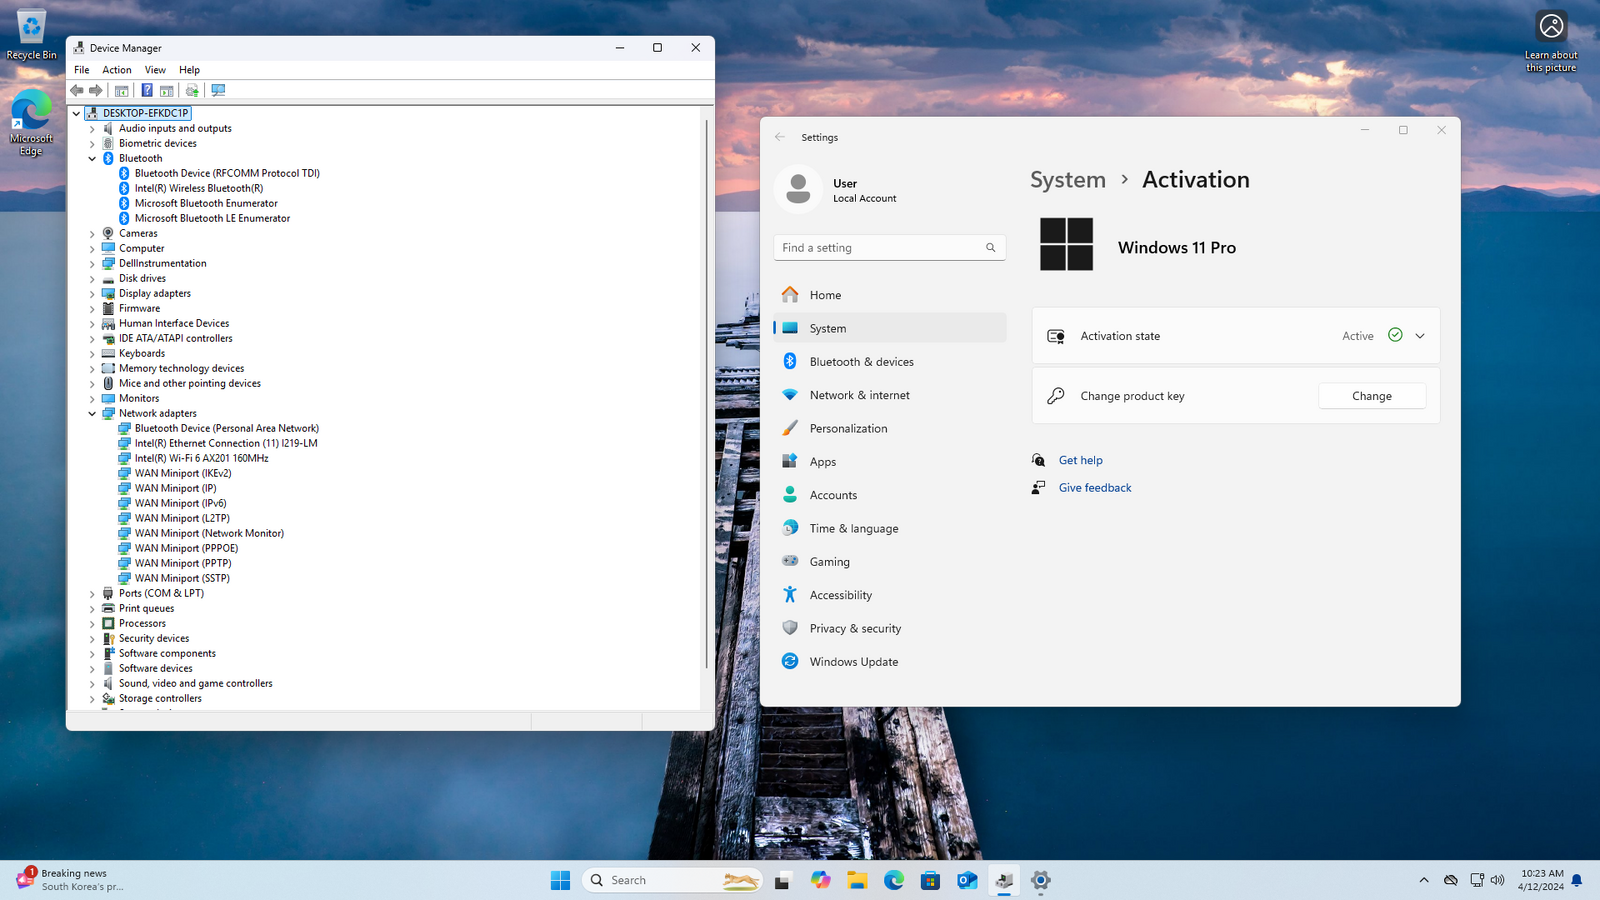Image resolution: width=1600 pixels, height=900 pixels.
Task: Select Intel(R) Wireless Bluetooth(R) device
Action: pos(199,188)
